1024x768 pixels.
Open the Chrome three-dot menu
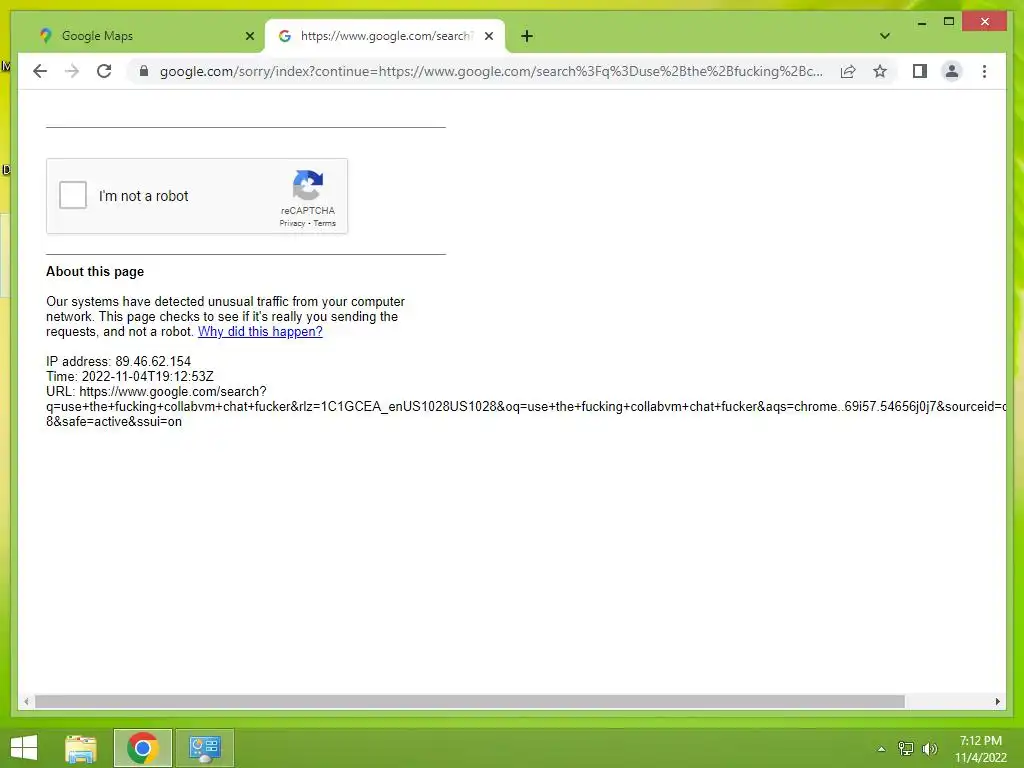[984, 71]
